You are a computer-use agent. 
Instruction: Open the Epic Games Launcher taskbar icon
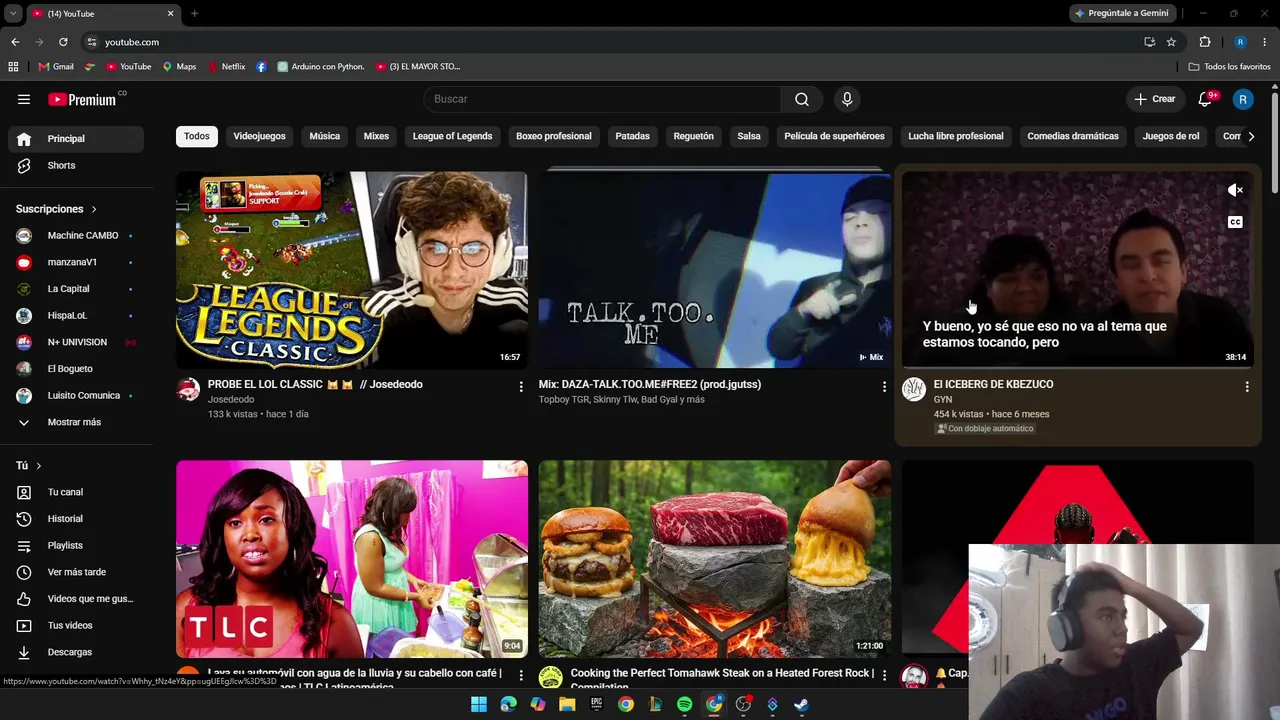596,704
